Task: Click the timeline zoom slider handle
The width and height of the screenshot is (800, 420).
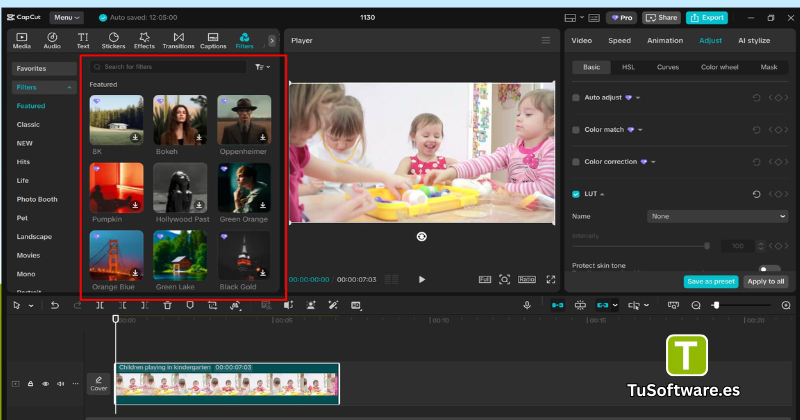Action: [x=716, y=305]
